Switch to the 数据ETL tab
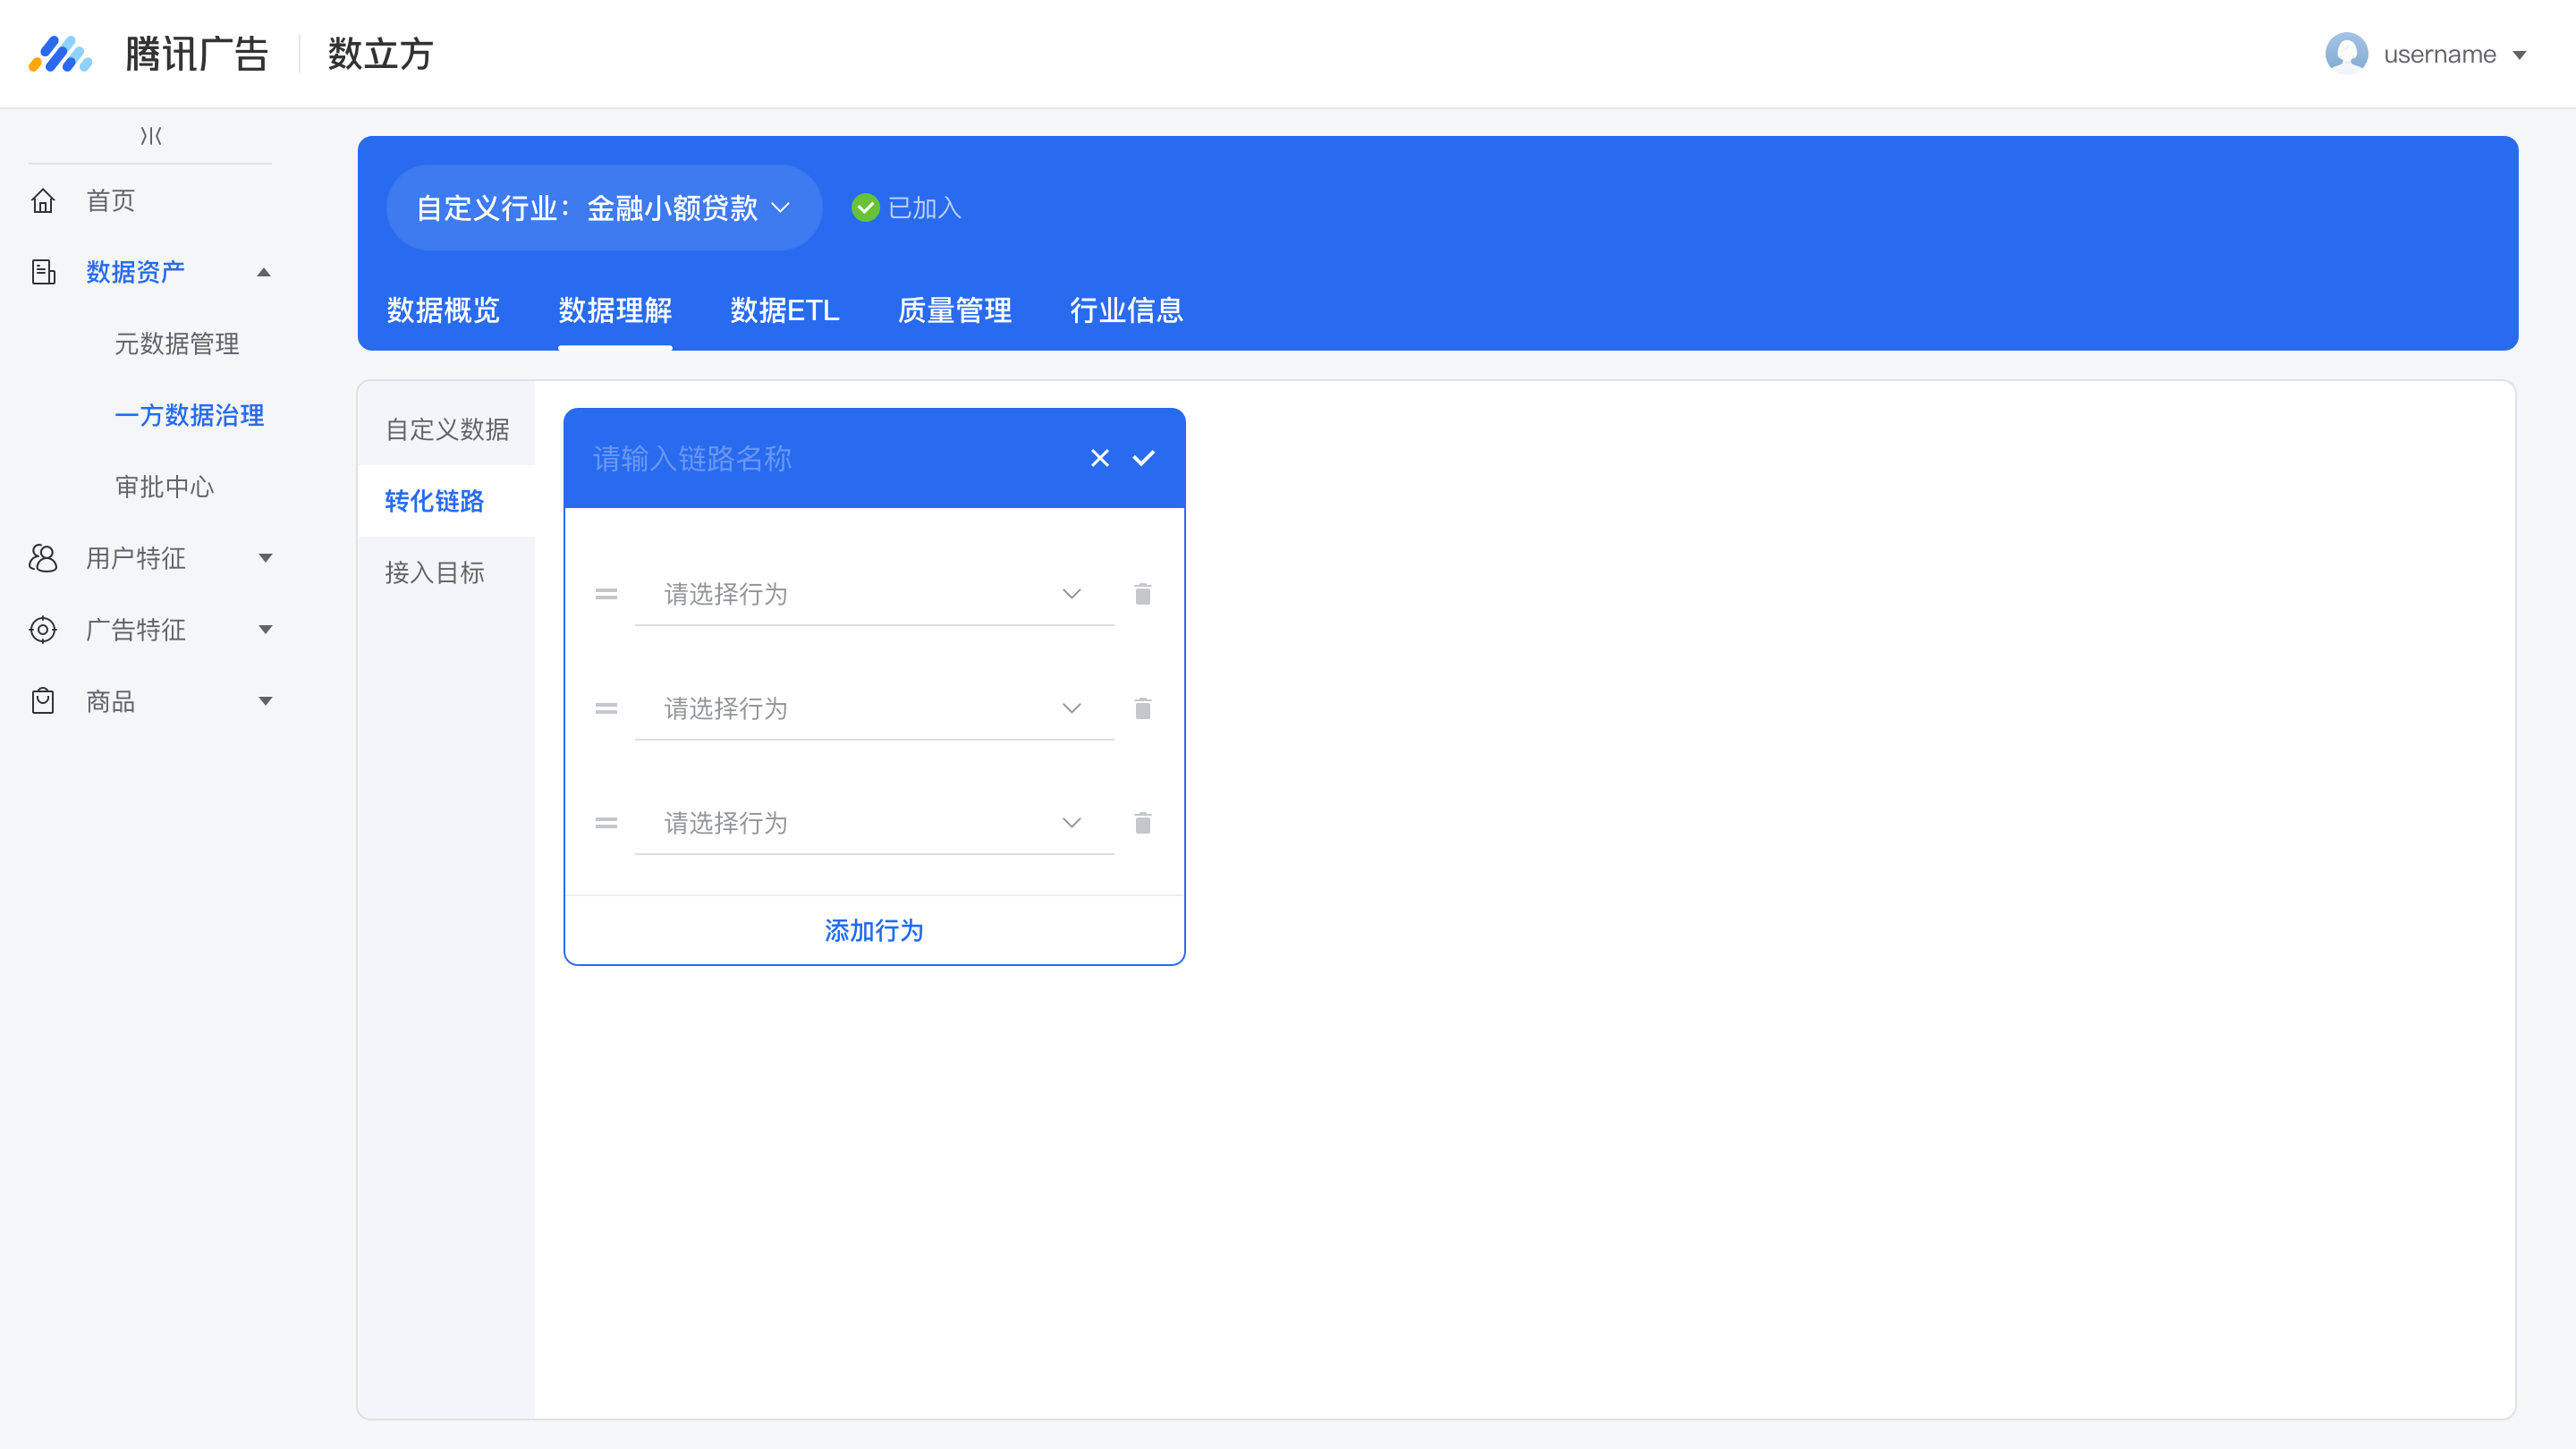Image resolution: width=2576 pixels, height=1449 pixels. point(785,310)
